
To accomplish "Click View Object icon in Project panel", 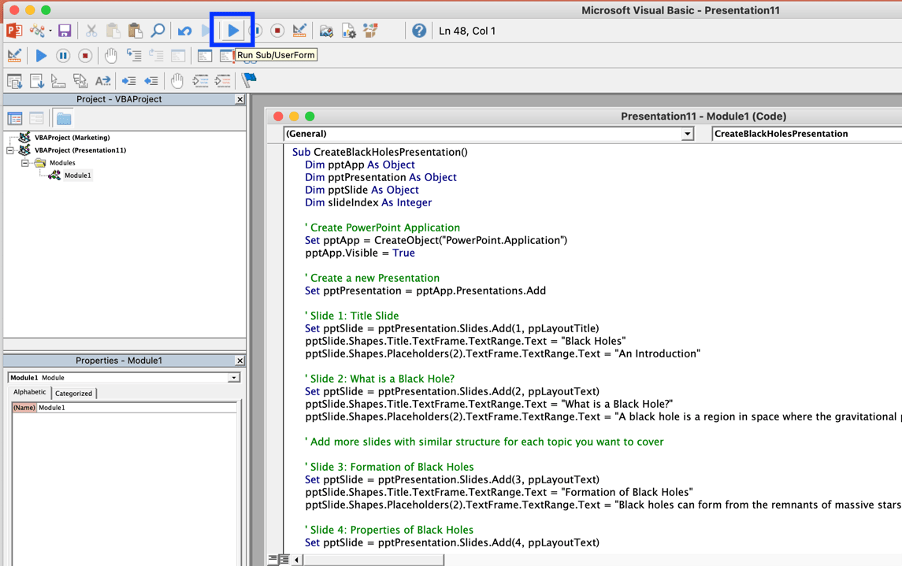I will pyautogui.click(x=36, y=118).
